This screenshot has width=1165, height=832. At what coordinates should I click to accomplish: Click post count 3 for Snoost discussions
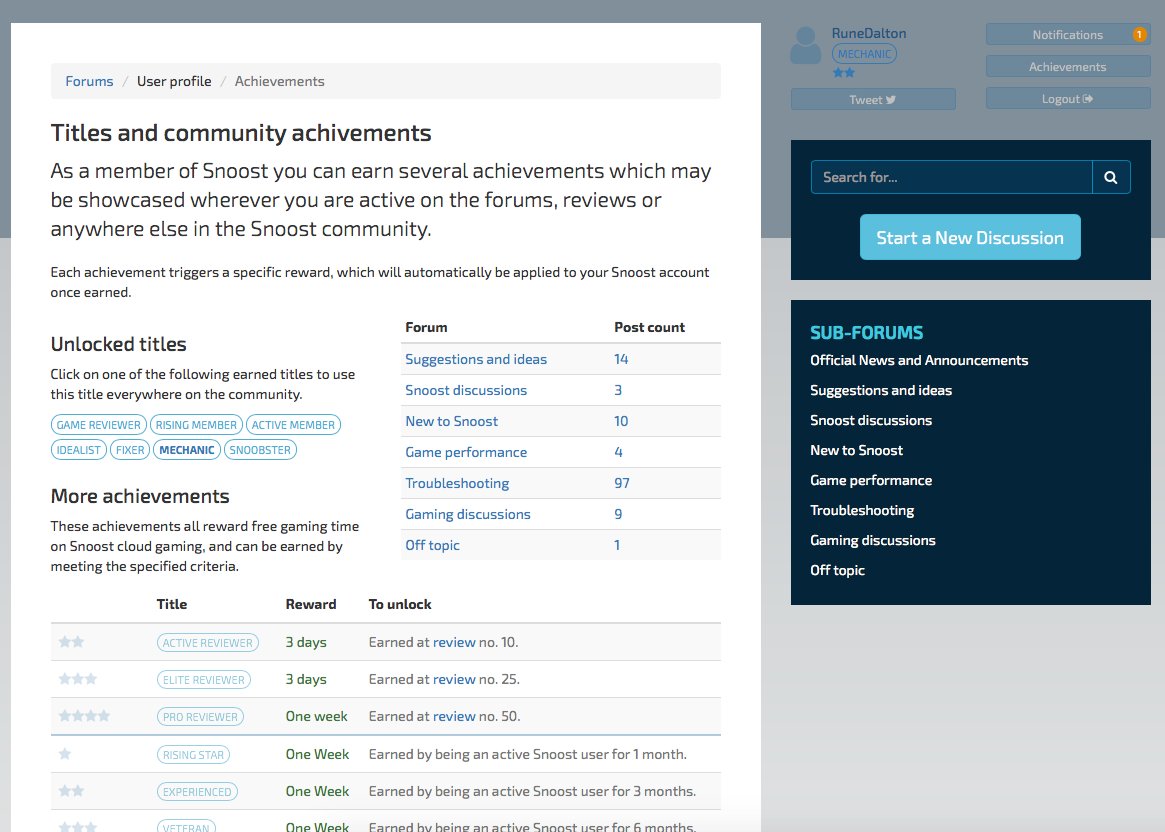coord(618,391)
